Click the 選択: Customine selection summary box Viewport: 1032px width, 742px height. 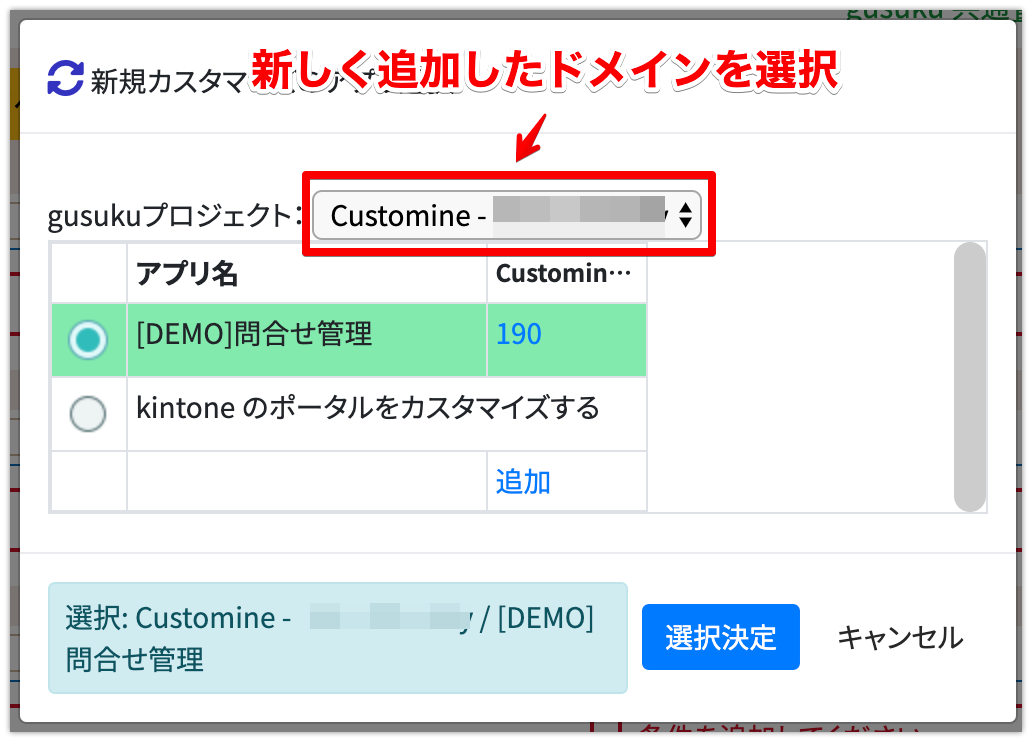tap(338, 638)
